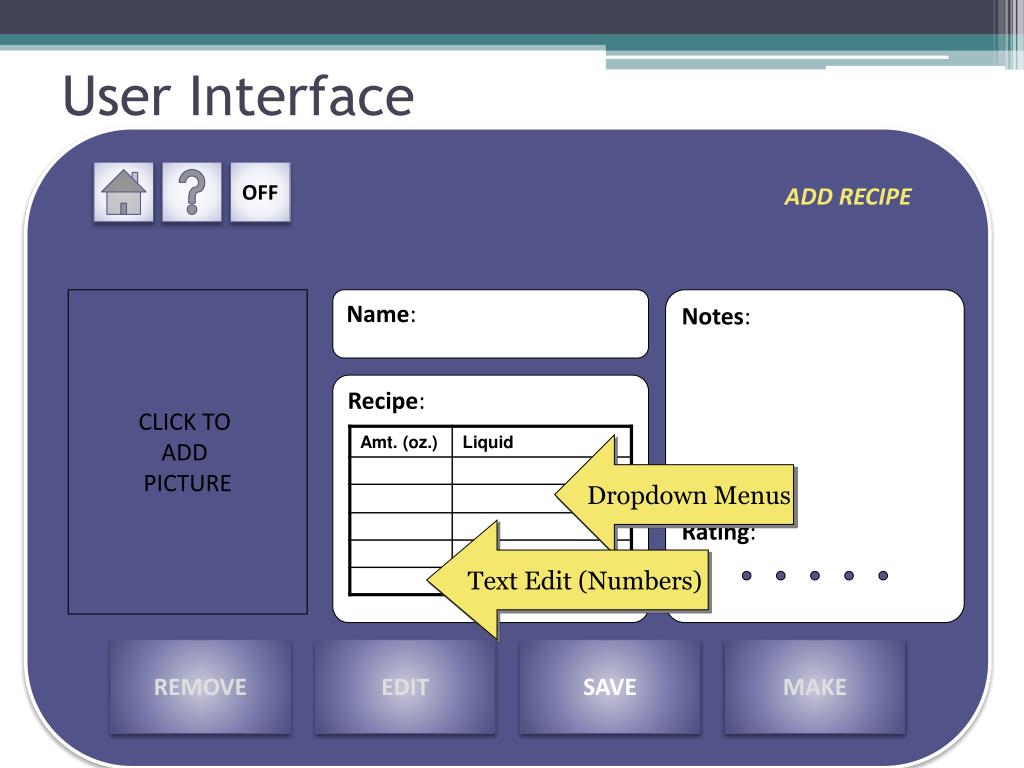Set rating to three dots
This screenshot has width=1024, height=768.
814,575
